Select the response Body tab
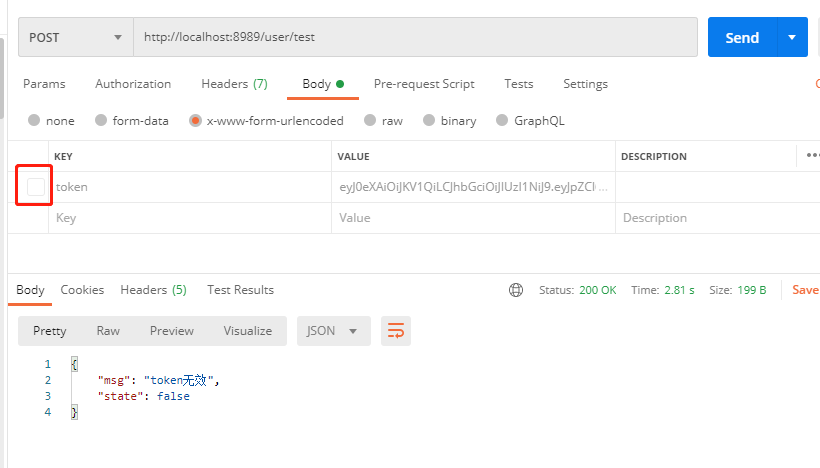Image resolution: width=820 pixels, height=468 pixels. click(x=30, y=290)
